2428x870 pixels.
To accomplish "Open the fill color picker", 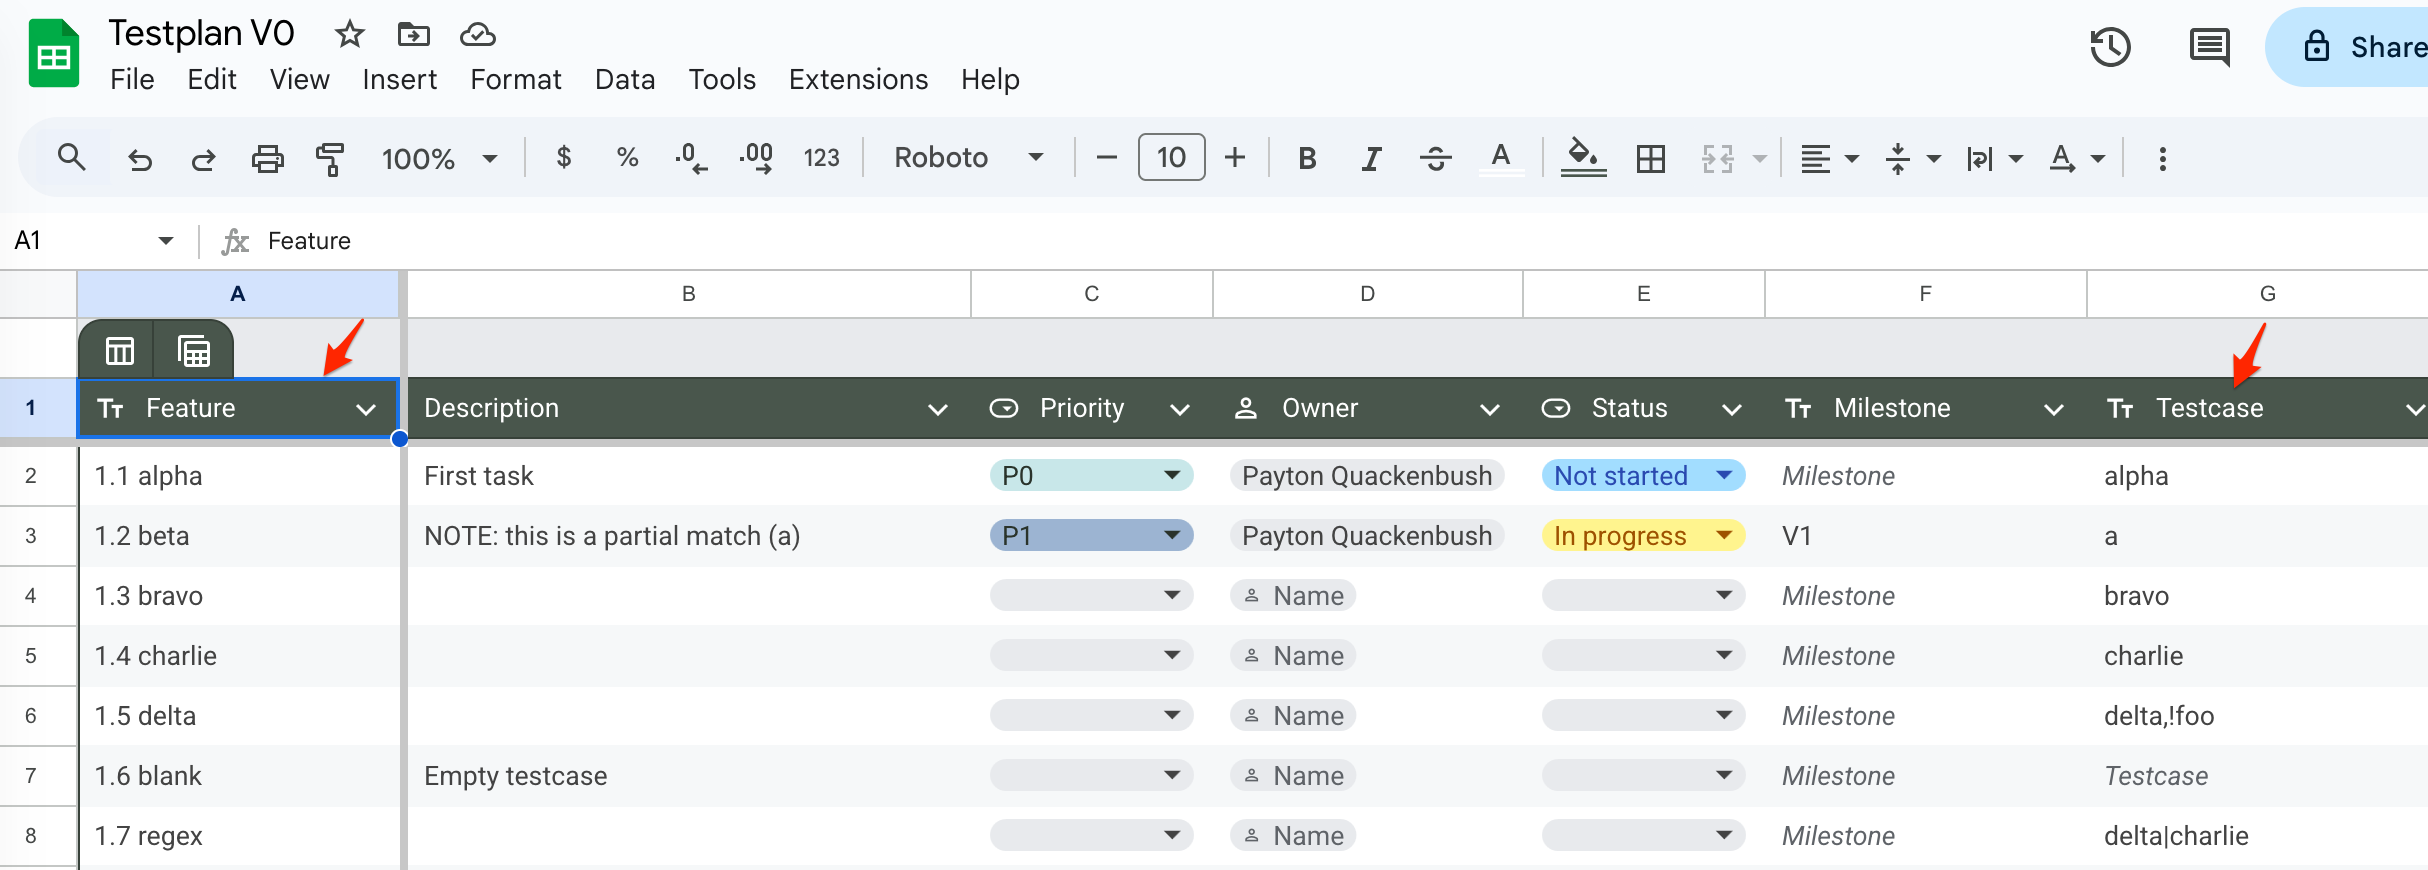I will (1583, 158).
